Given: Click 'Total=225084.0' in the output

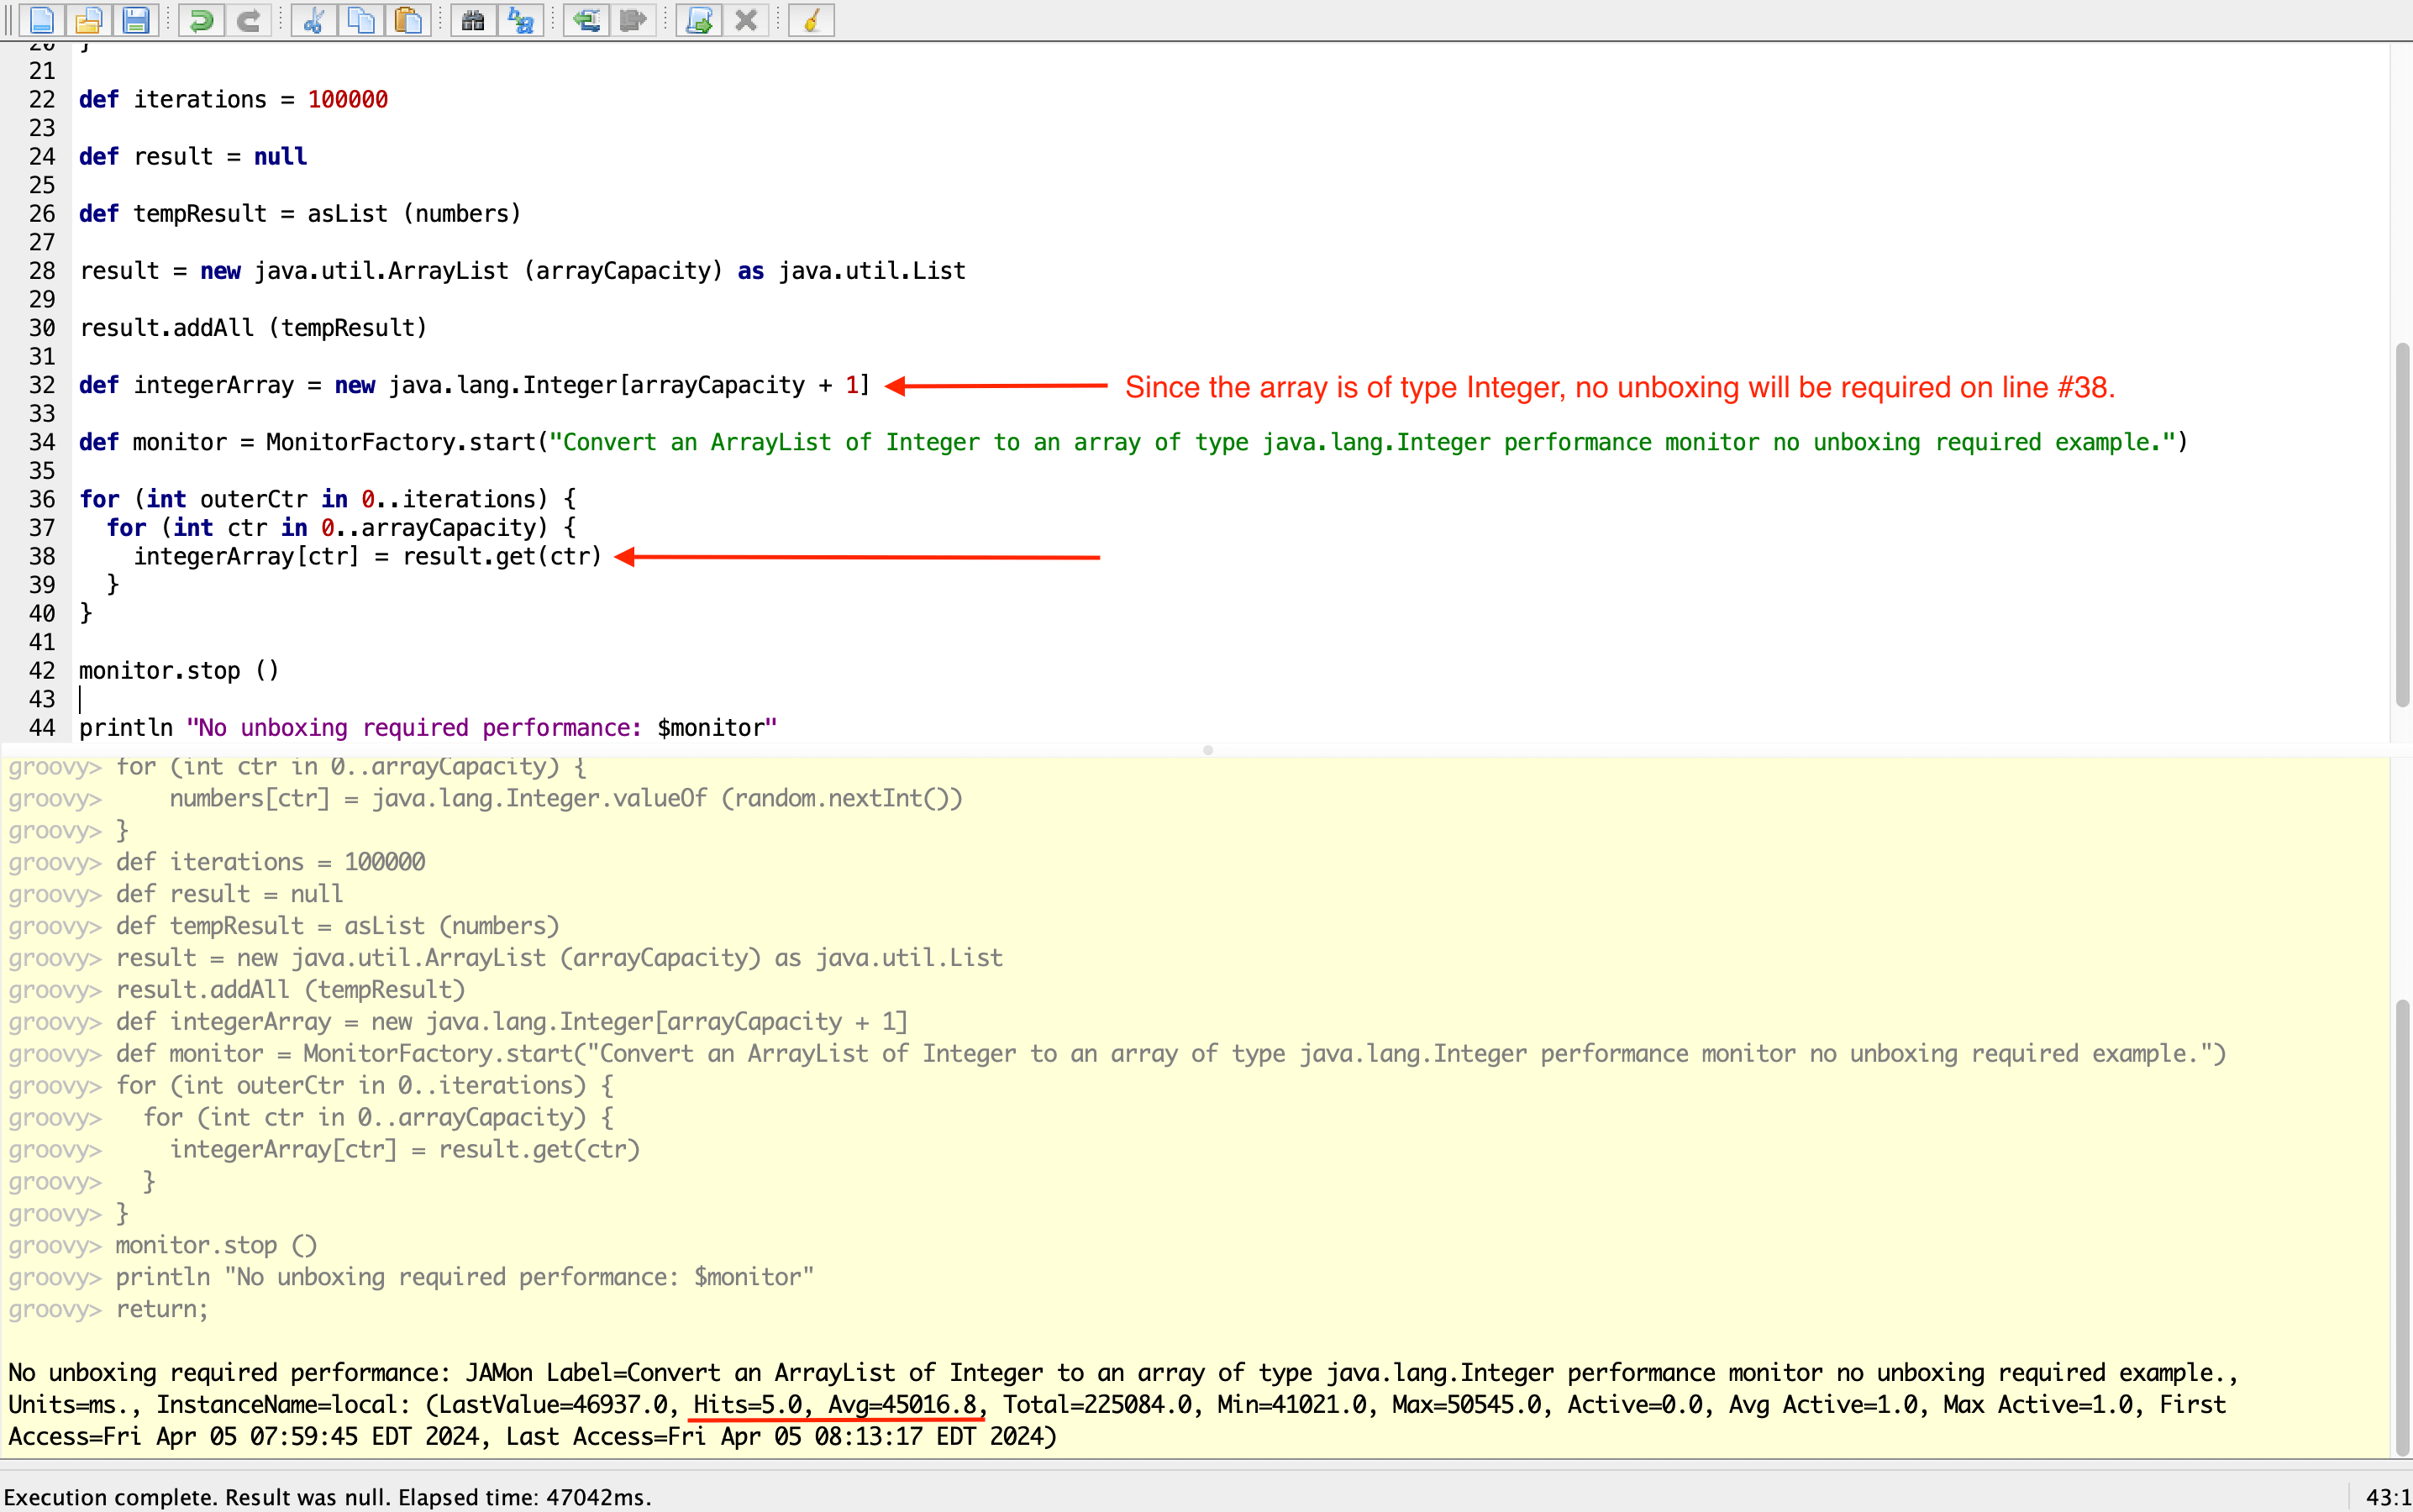Looking at the screenshot, I should [x=1097, y=1404].
